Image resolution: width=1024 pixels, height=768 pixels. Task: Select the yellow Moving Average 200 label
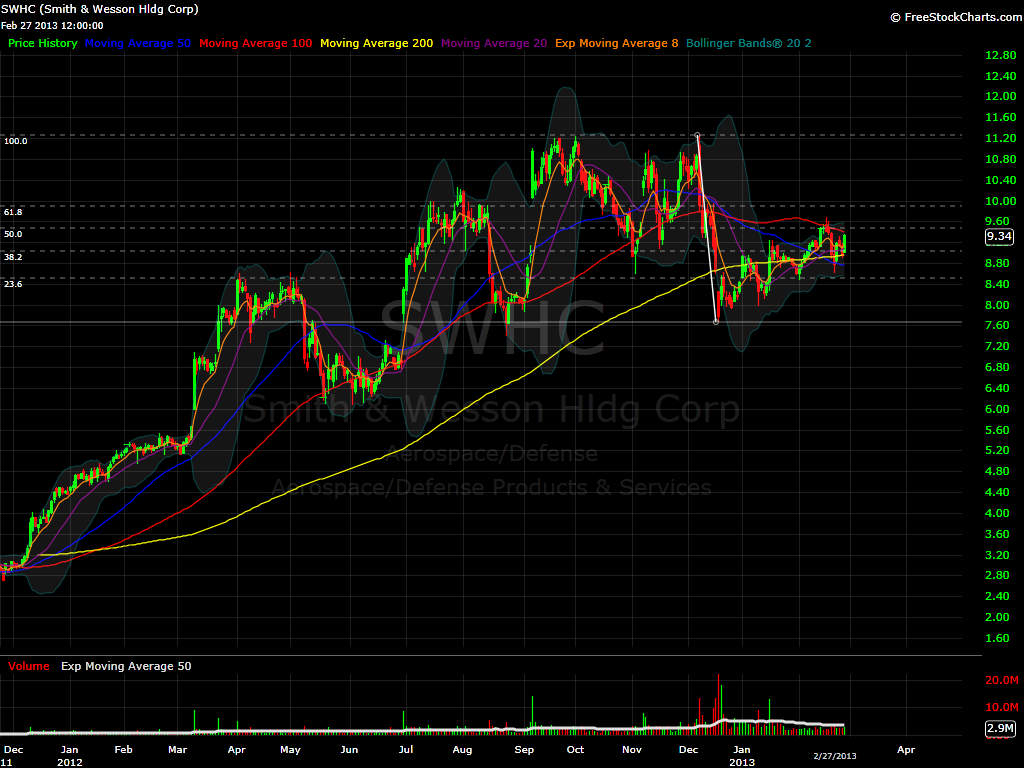(x=376, y=43)
